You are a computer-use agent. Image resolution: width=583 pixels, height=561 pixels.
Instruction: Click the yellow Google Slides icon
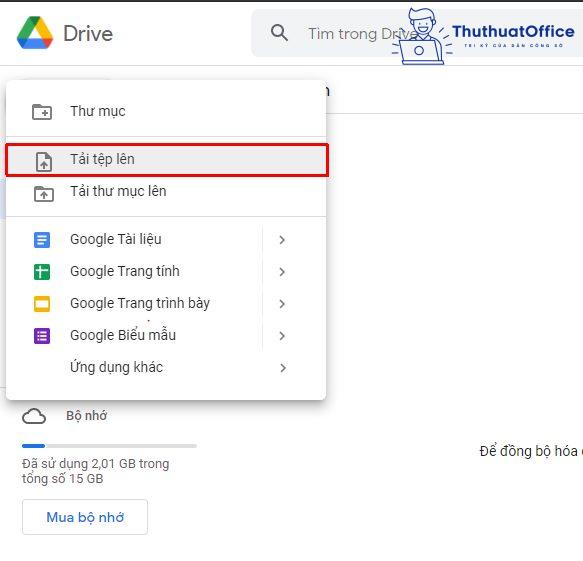[x=42, y=304]
